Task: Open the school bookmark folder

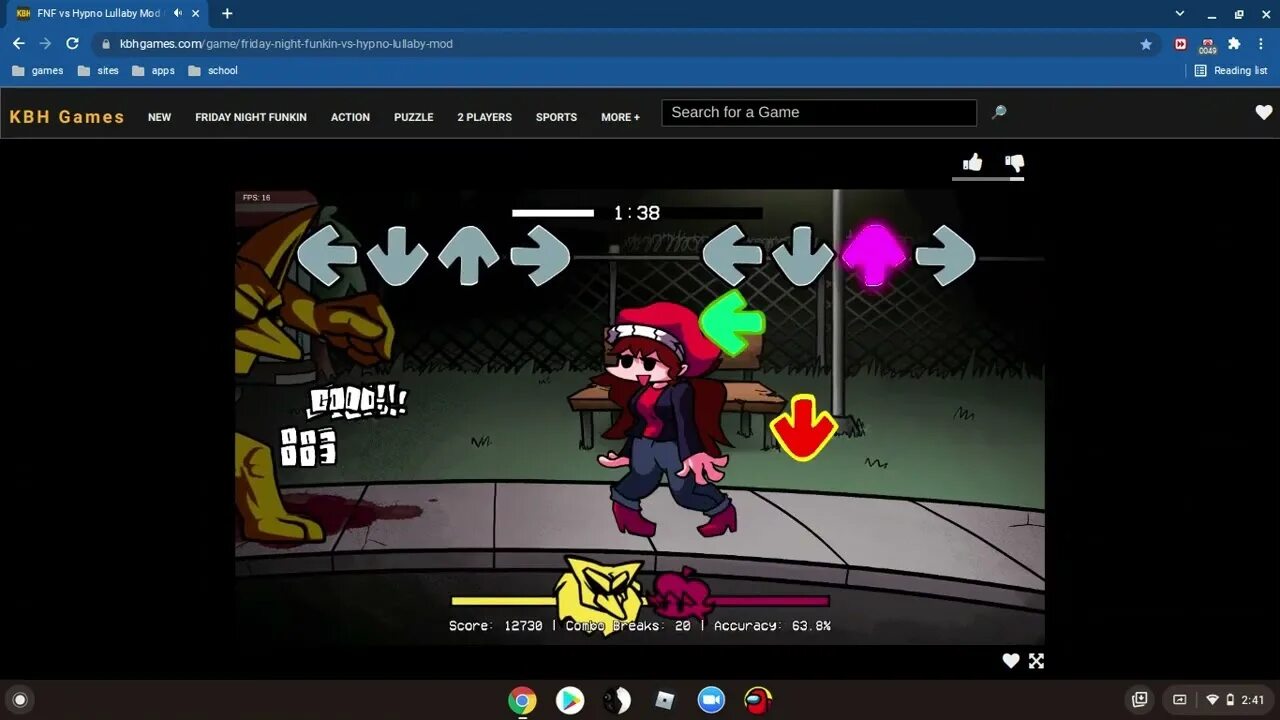Action: point(213,71)
